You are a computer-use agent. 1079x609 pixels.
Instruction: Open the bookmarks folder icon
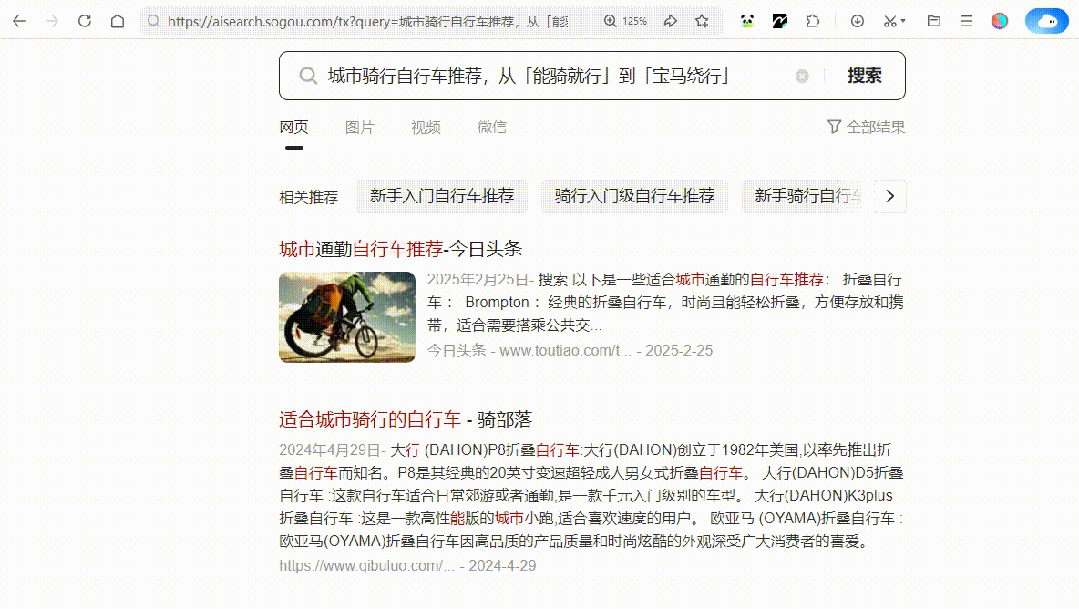pyautogui.click(x=934, y=21)
